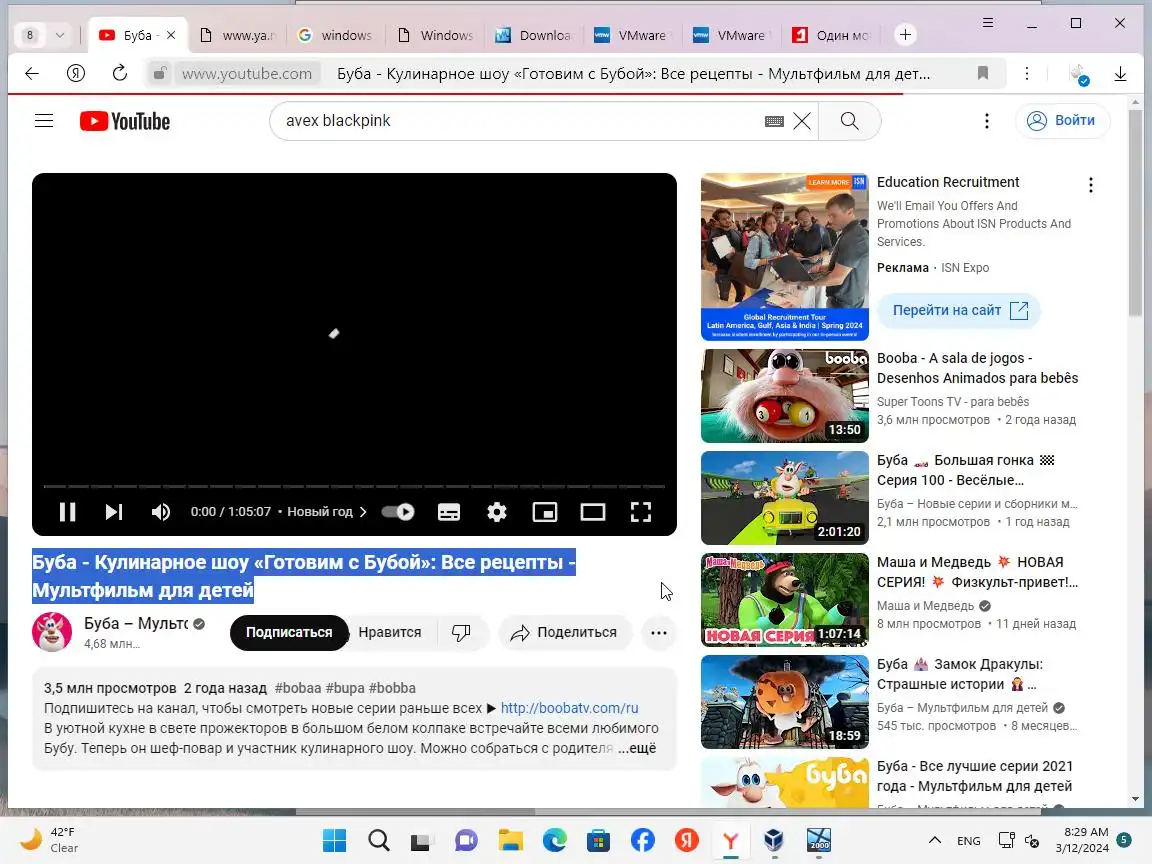Show hidden system tray icons
1152x864 pixels.
point(935,840)
